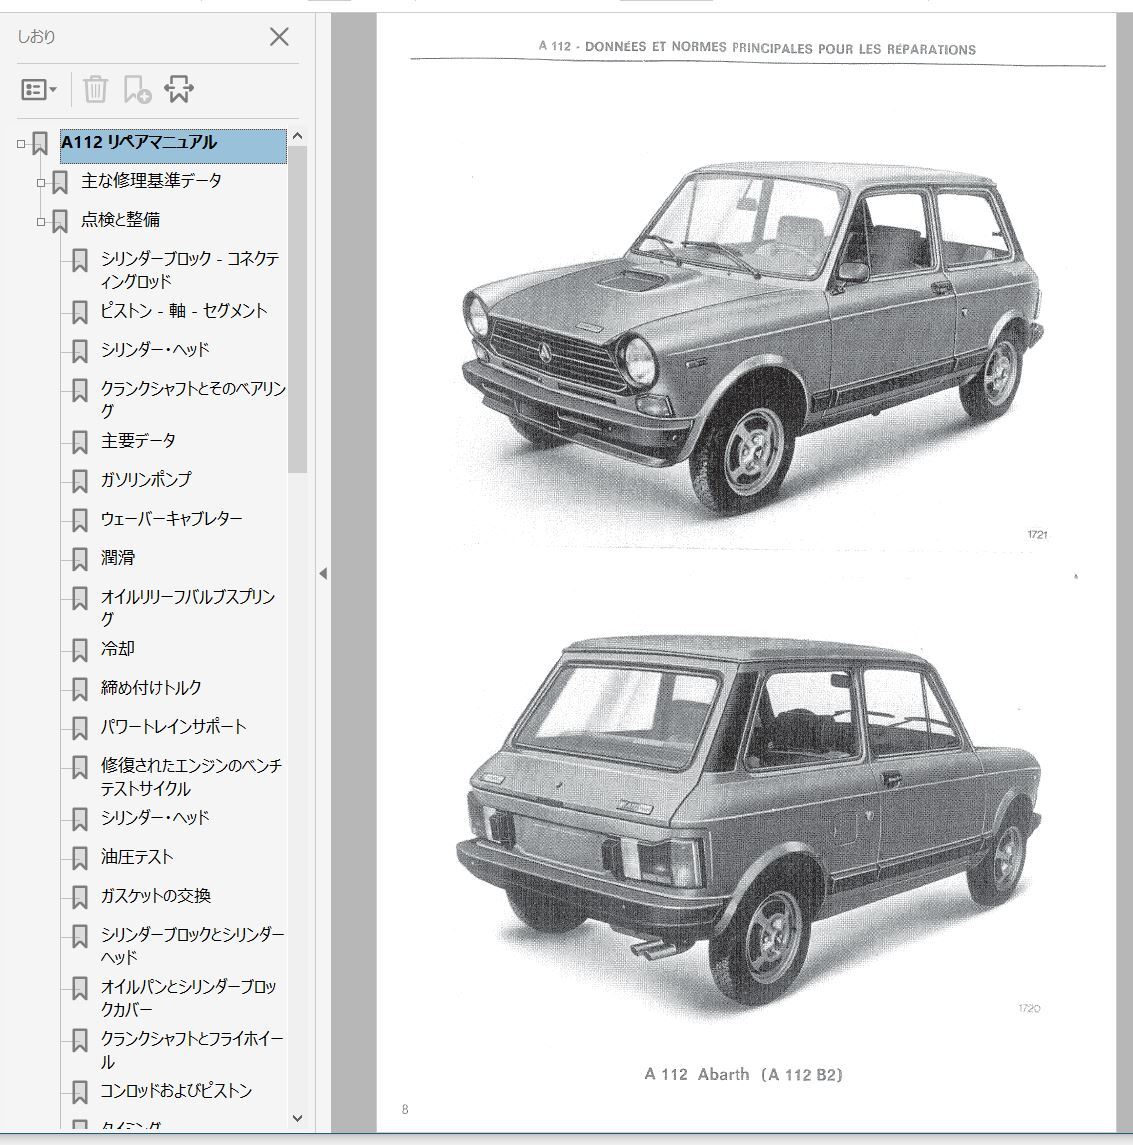Click bookmark icon beside ガソリンポンプ
1133x1145 pixels.
click(80, 481)
